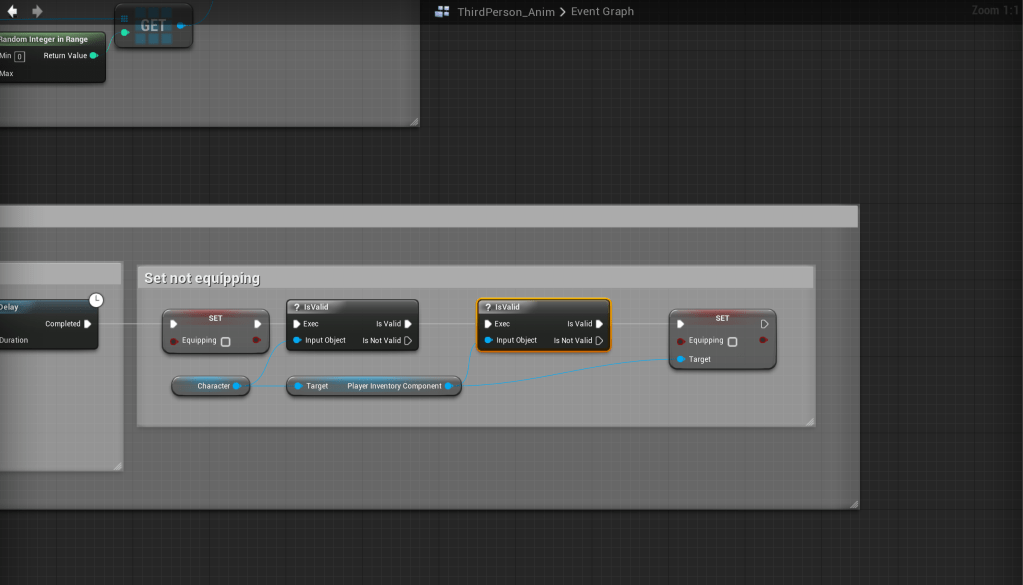
Task: Click red output pin on SET node with Target
Action: 763,340
